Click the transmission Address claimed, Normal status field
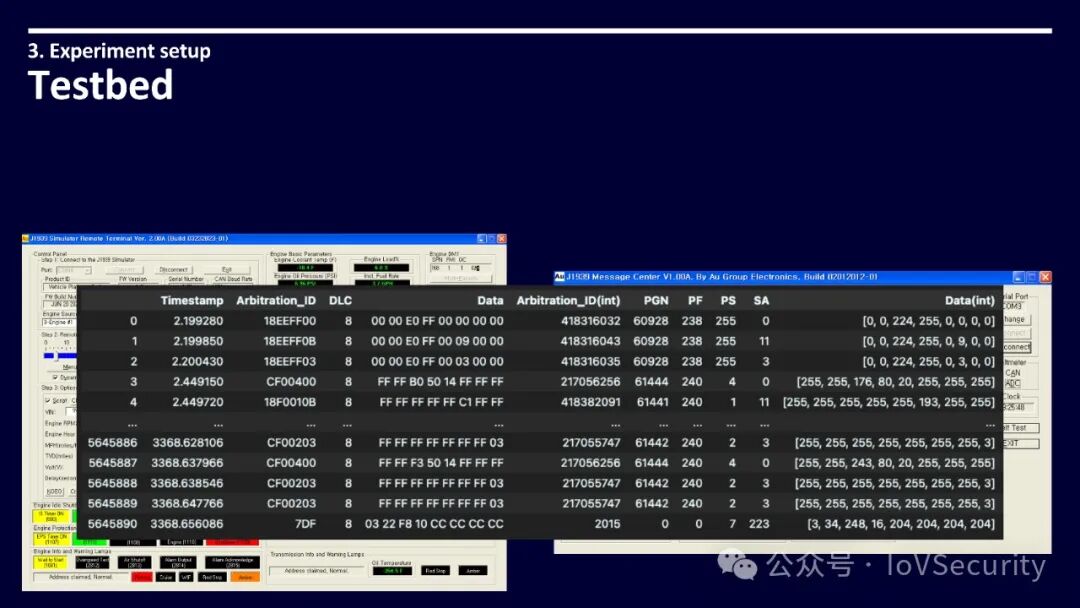Viewport: 1080px width, 608px height. [x=317, y=570]
